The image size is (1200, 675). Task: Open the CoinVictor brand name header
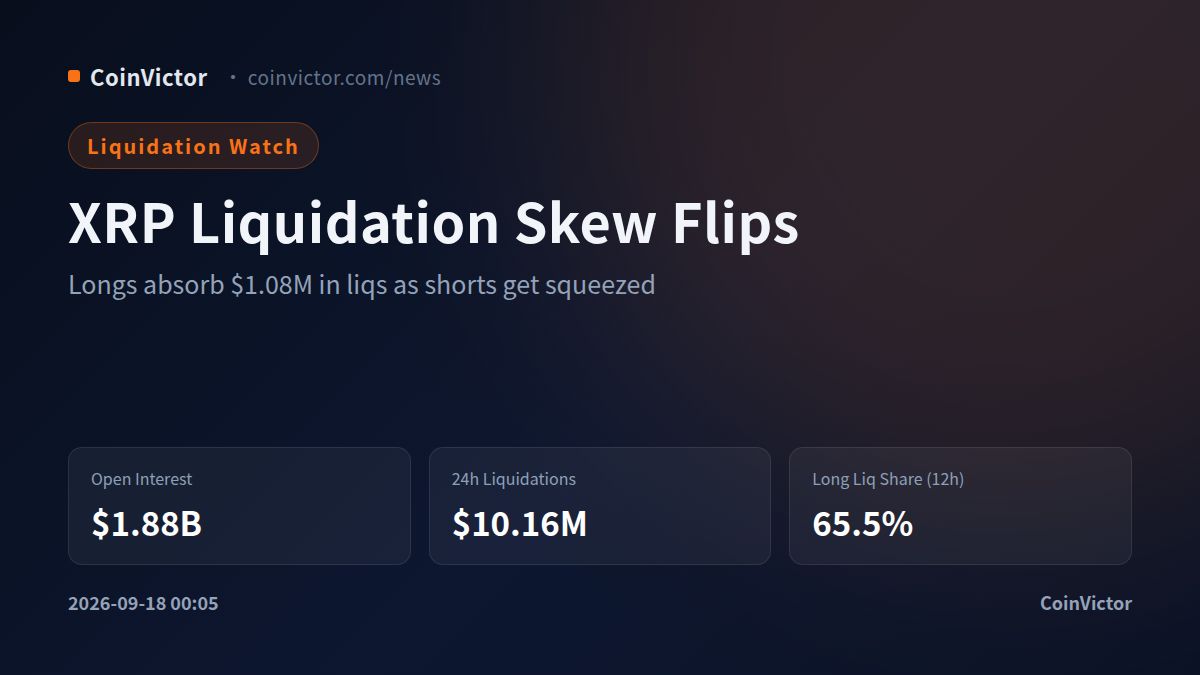click(x=148, y=77)
